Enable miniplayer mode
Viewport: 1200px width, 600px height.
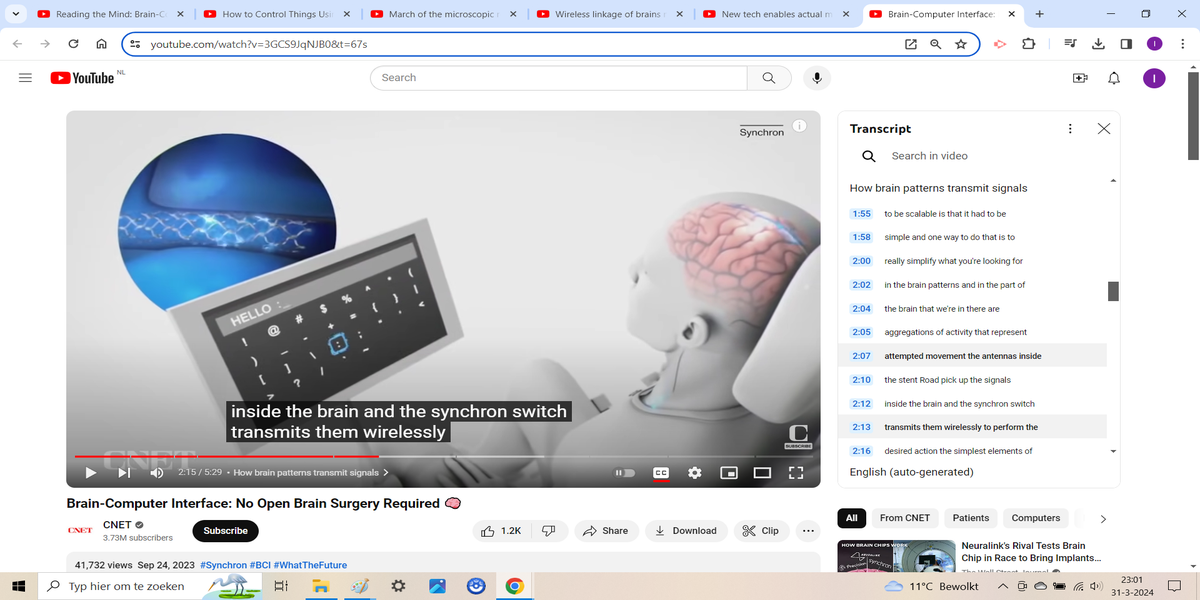[x=729, y=473]
